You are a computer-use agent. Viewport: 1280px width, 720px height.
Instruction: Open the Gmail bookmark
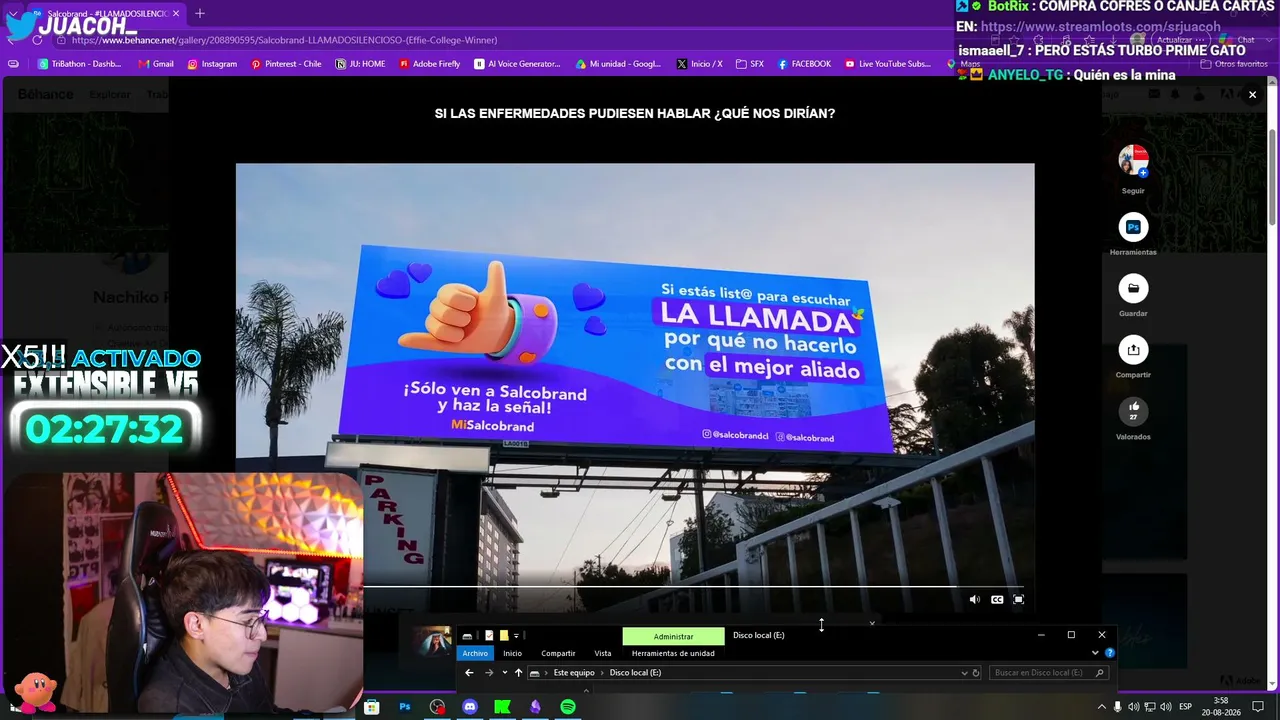156,64
